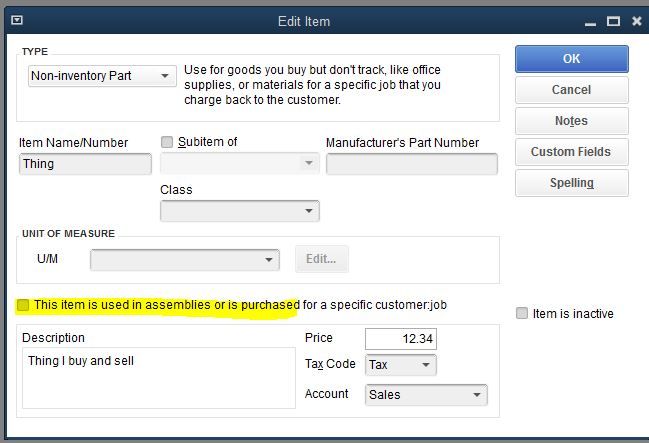Viewport: 649px width, 443px height.
Task: Close the Edit Item dialog
Action: click(638, 20)
